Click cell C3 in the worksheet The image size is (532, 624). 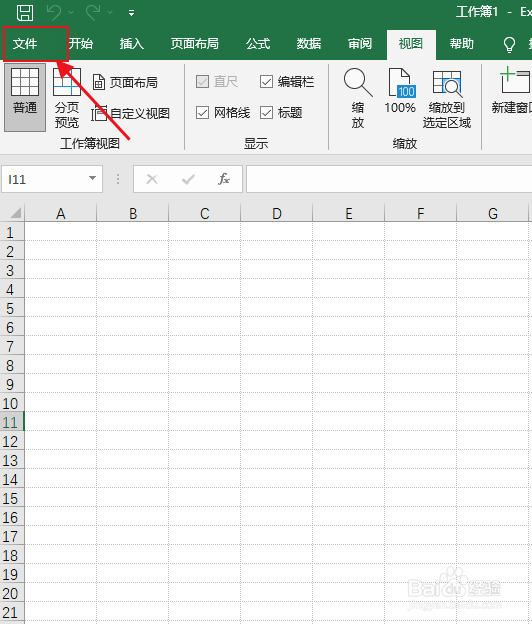pyautogui.click(x=205, y=269)
